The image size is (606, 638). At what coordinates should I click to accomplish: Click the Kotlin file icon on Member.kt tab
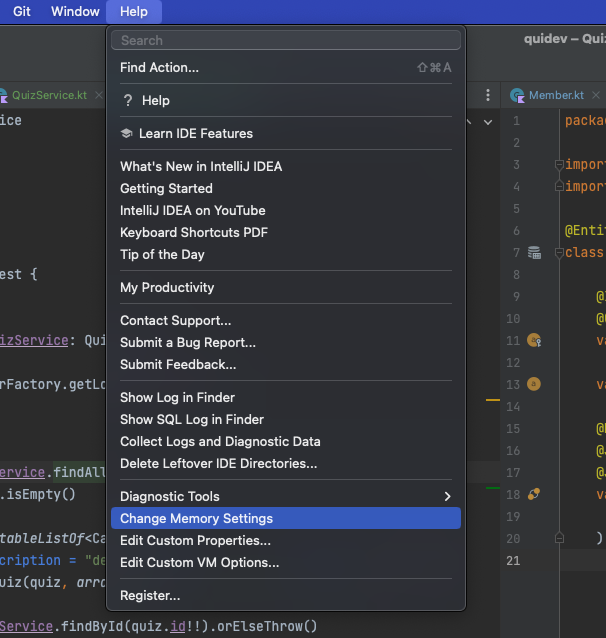(517, 95)
